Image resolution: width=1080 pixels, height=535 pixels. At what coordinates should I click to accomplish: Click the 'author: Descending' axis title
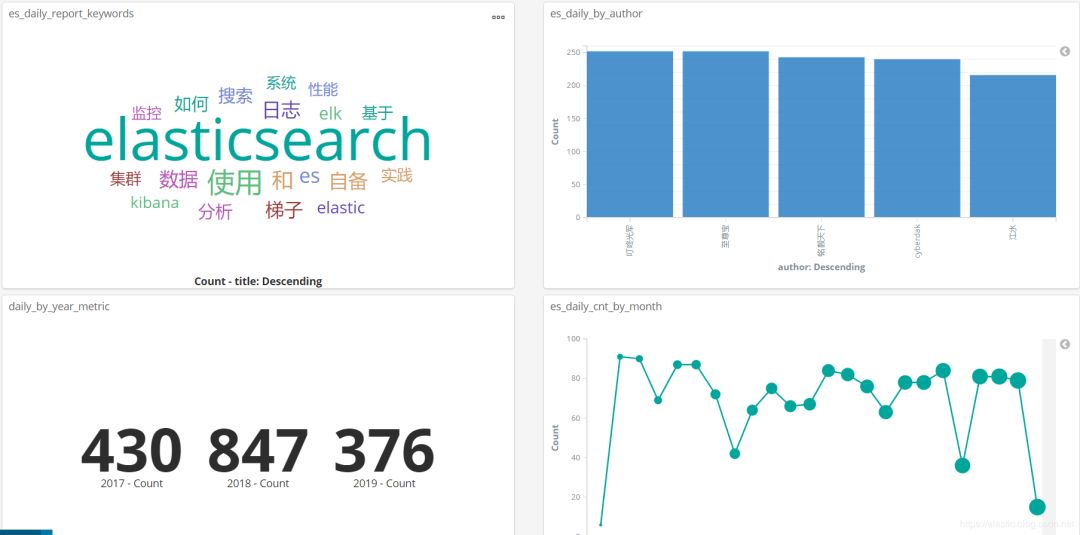click(821, 266)
